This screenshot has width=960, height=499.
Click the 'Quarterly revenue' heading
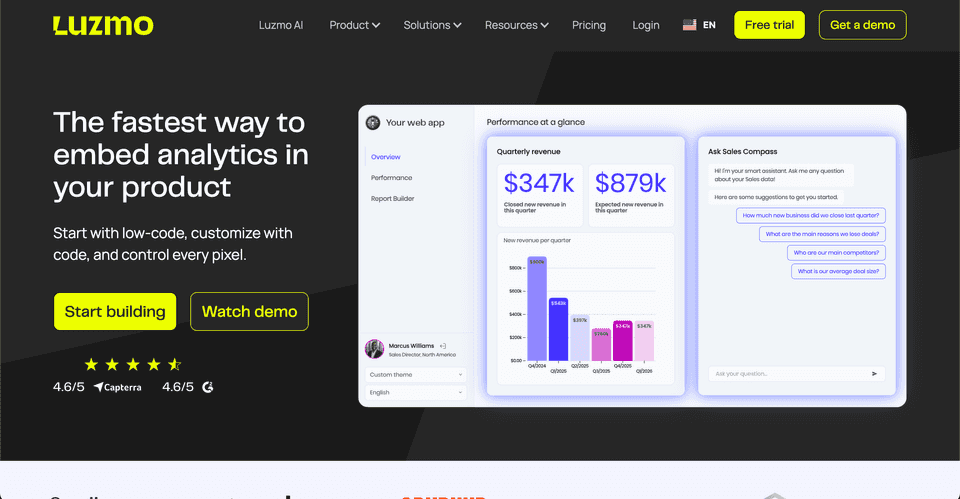click(528, 152)
